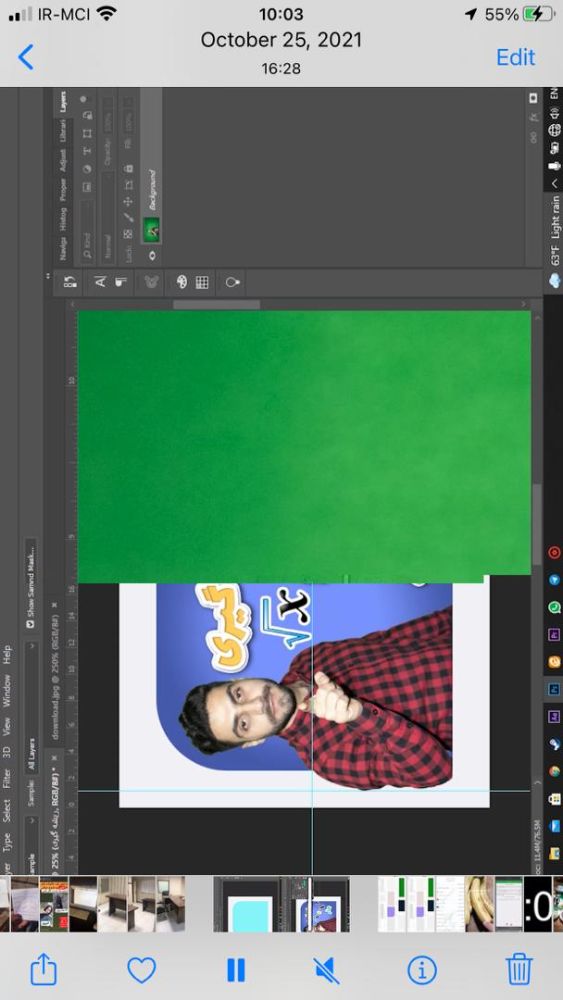Lock all with the padlock icon
Viewport: 563px width, 1000px height.
[x=129, y=168]
